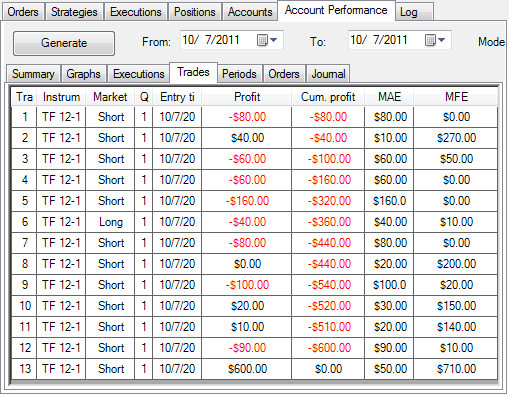Sort by the Profit column header

click(x=247, y=97)
